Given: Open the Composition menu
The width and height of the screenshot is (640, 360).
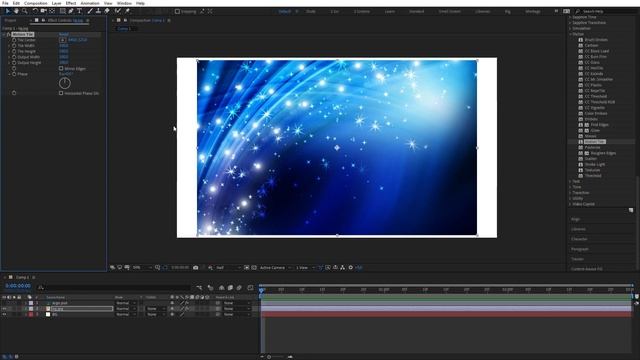Looking at the screenshot, I should pos(36,3).
